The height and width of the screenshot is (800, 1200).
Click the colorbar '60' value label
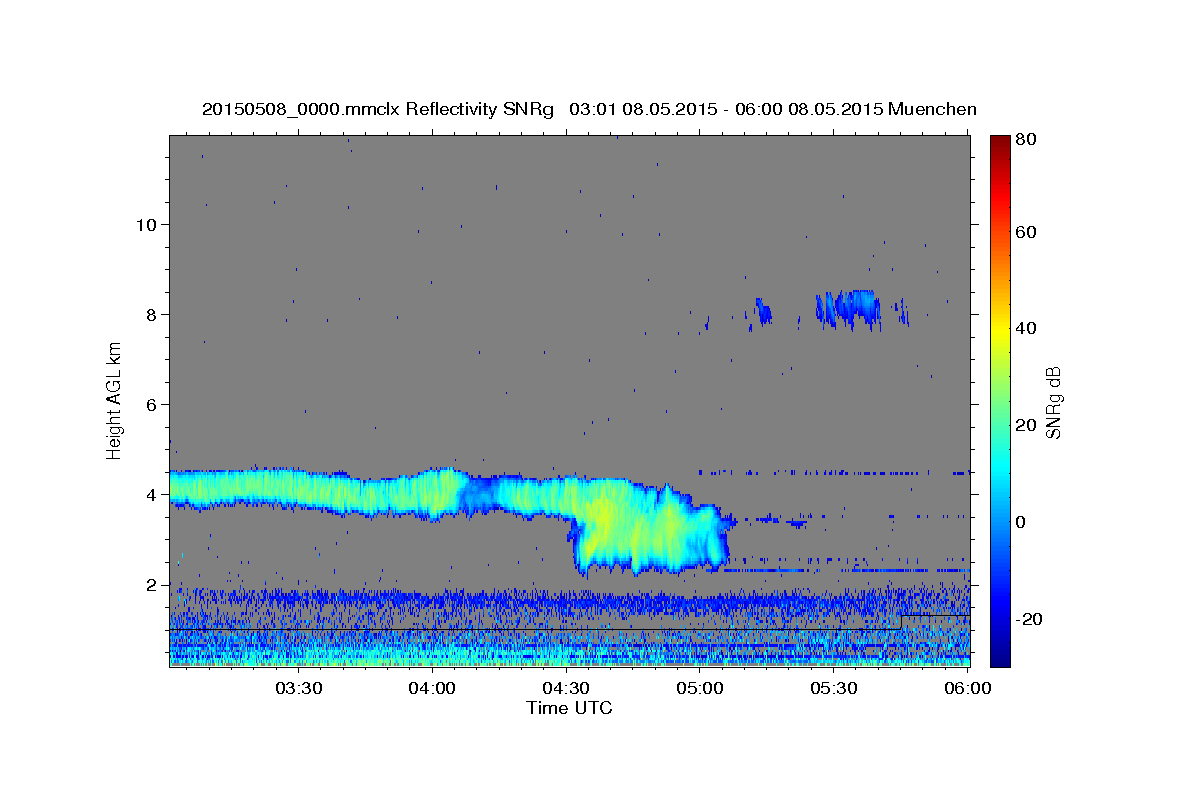(x=1025, y=232)
